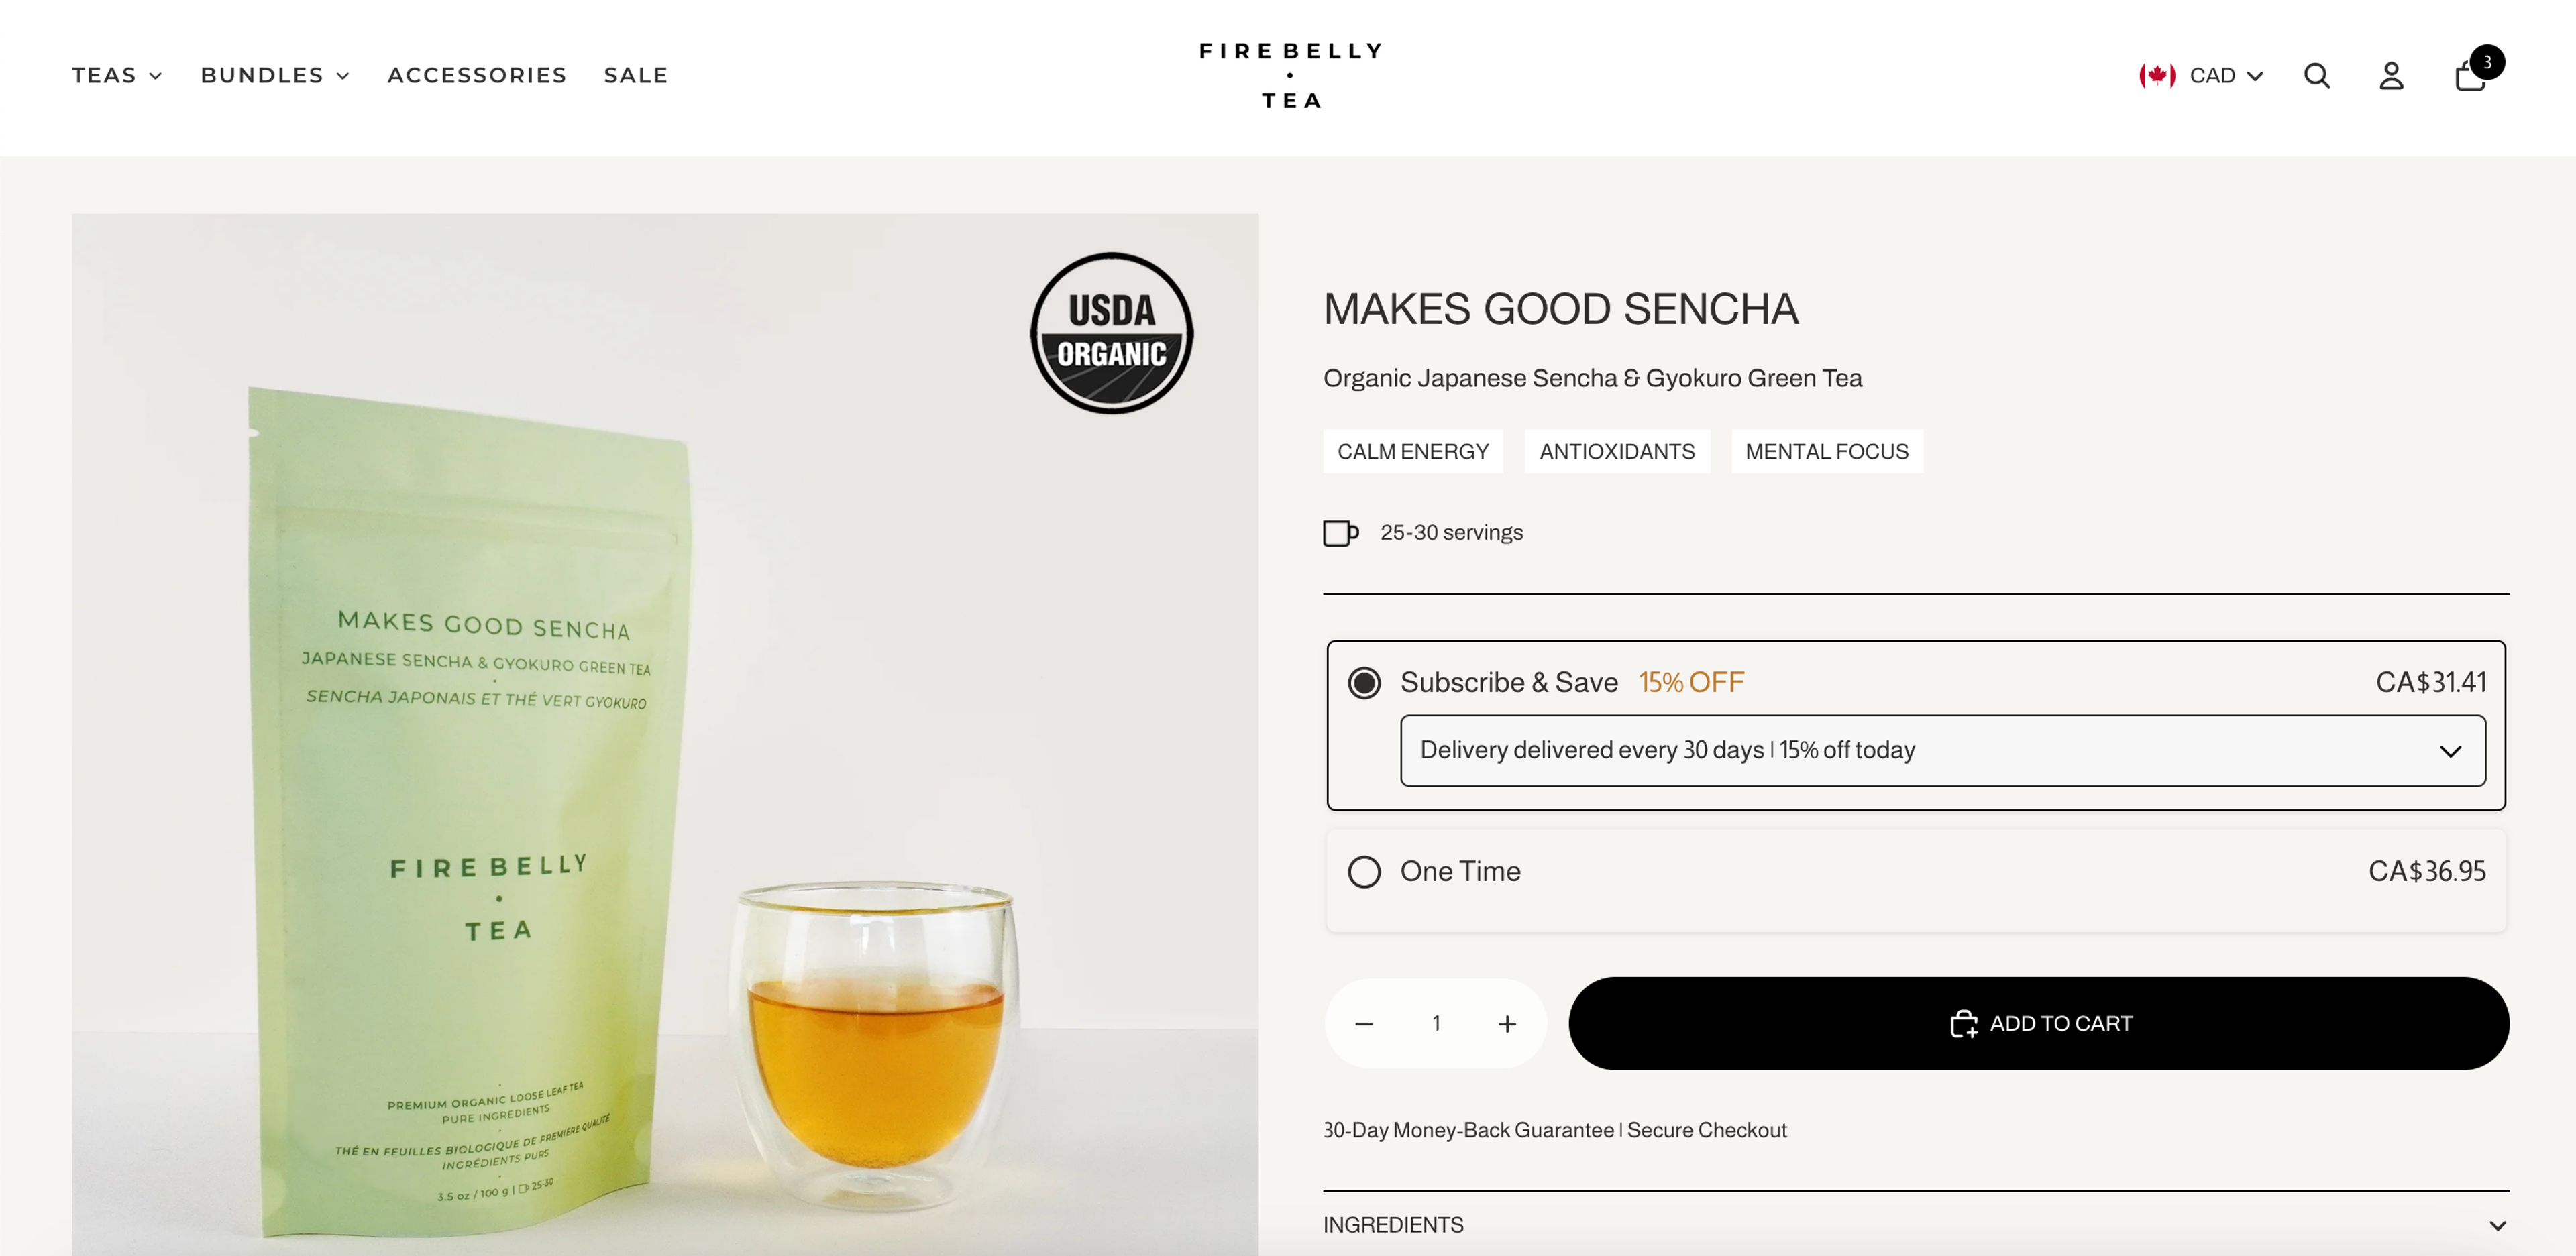Click cart icon inside Add to Cart button

pos(1964,1023)
